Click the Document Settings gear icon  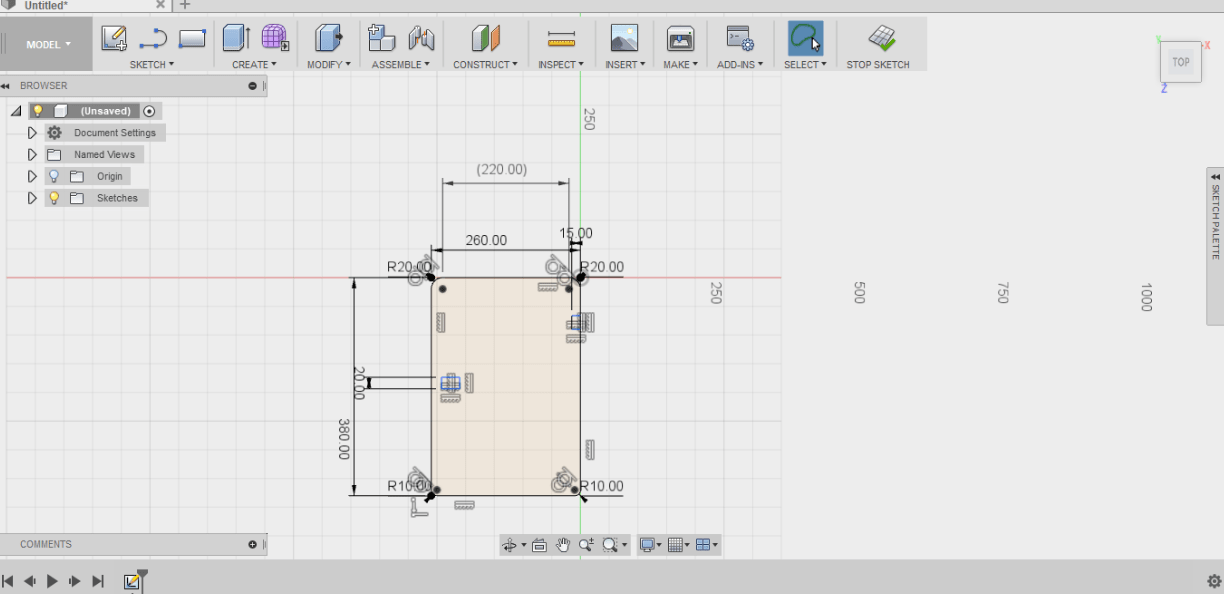click(54, 133)
